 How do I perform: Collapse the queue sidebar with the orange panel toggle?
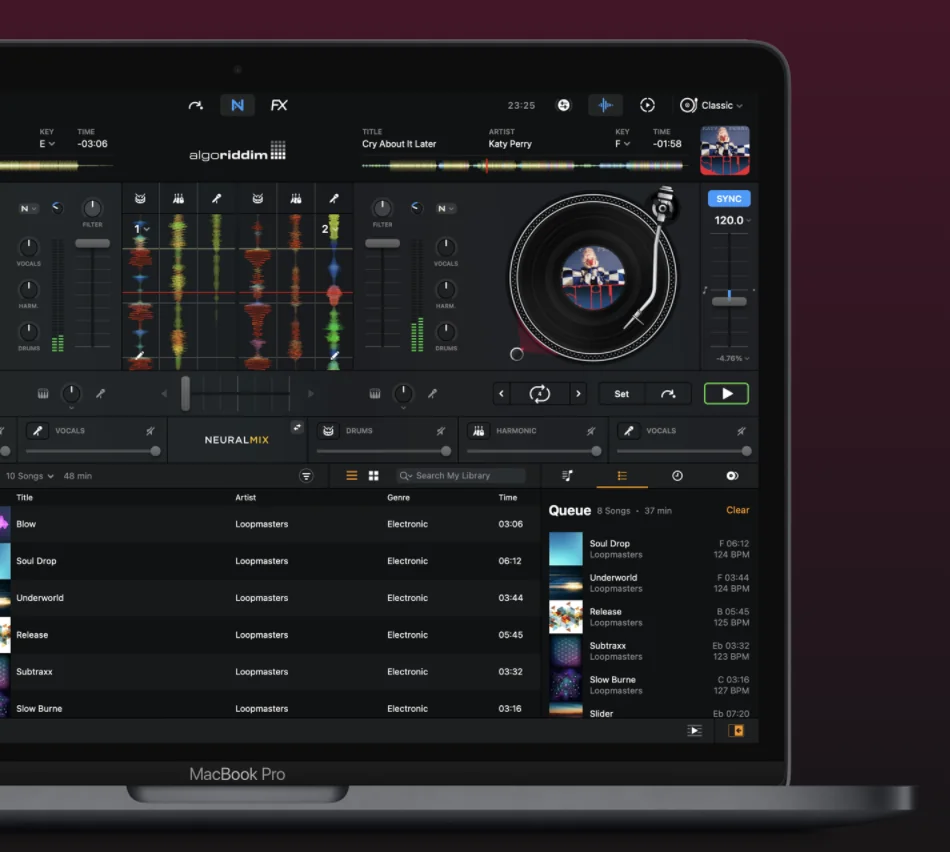click(737, 731)
